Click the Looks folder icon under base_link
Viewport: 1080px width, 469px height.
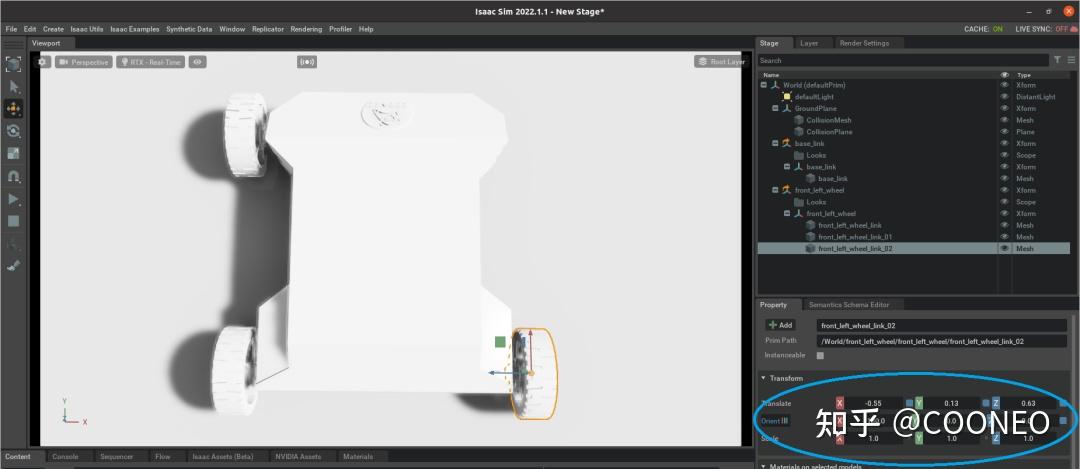tap(799, 156)
